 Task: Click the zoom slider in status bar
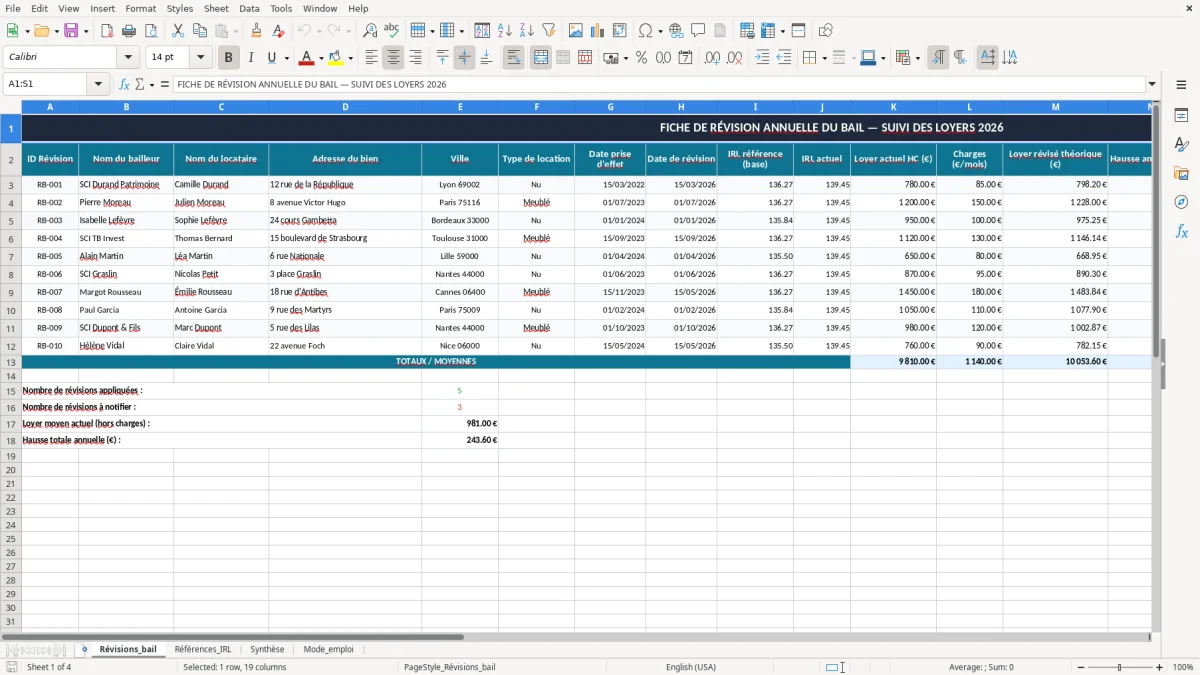pos(1120,667)
